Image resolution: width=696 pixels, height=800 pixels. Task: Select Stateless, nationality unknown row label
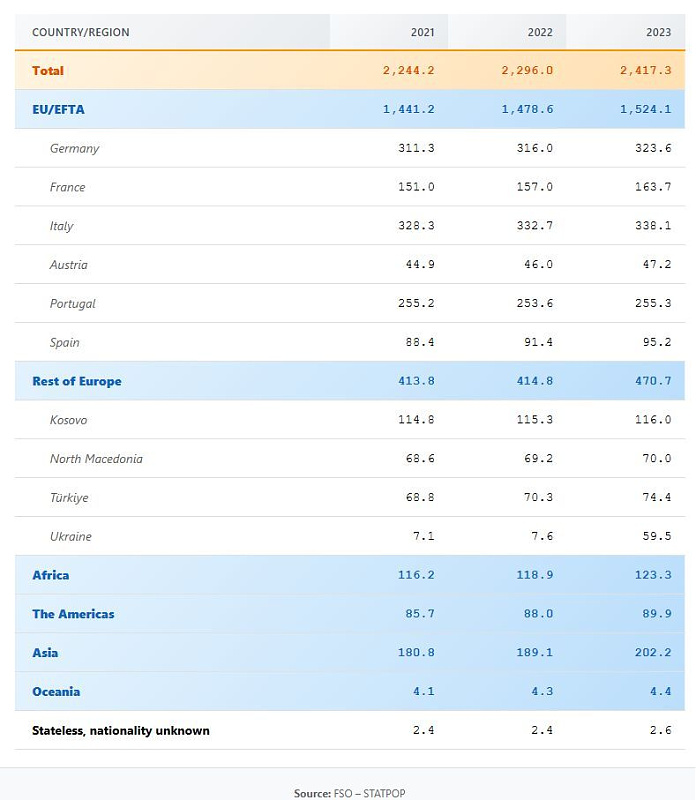click(x=121, y=731)
